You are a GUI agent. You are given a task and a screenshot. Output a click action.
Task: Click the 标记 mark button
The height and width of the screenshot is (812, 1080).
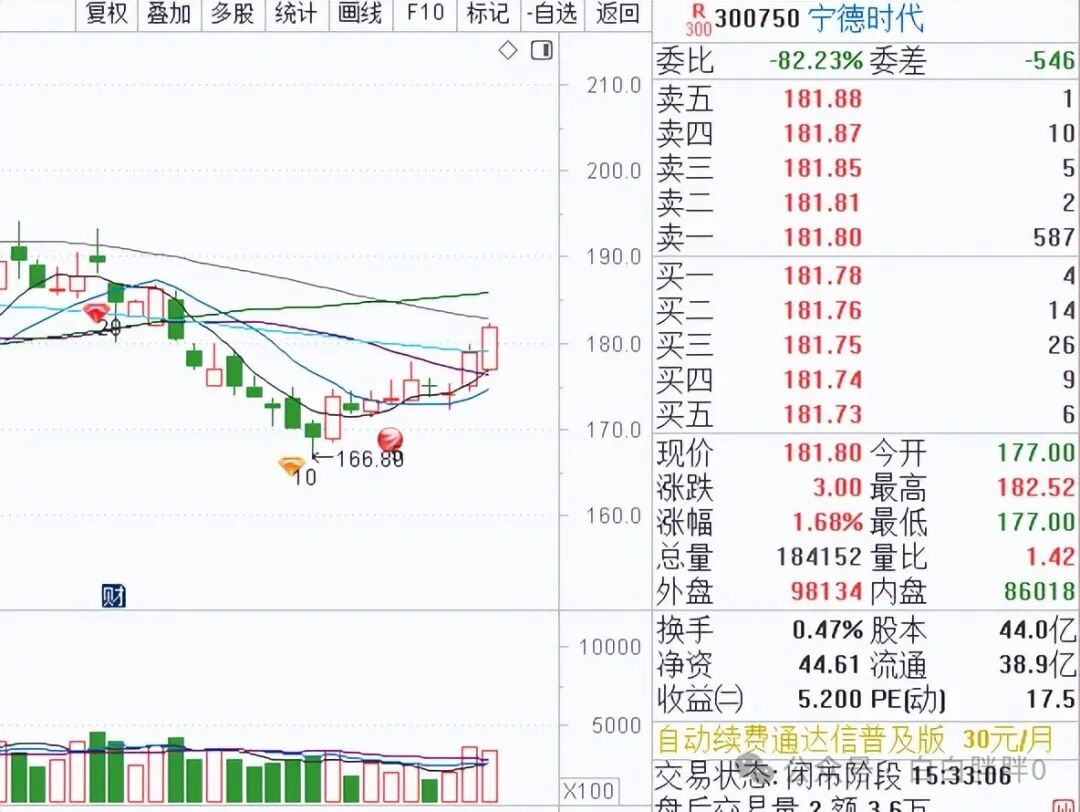tap(488, 13)
